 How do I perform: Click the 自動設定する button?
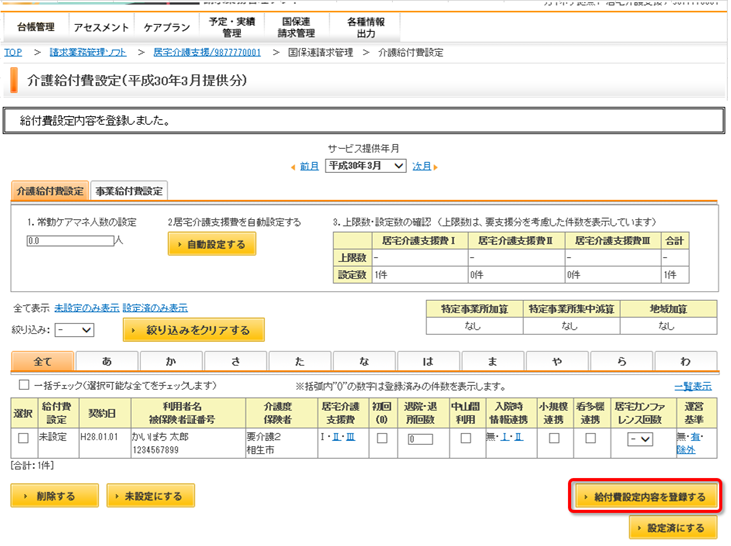tap(212, 244)
